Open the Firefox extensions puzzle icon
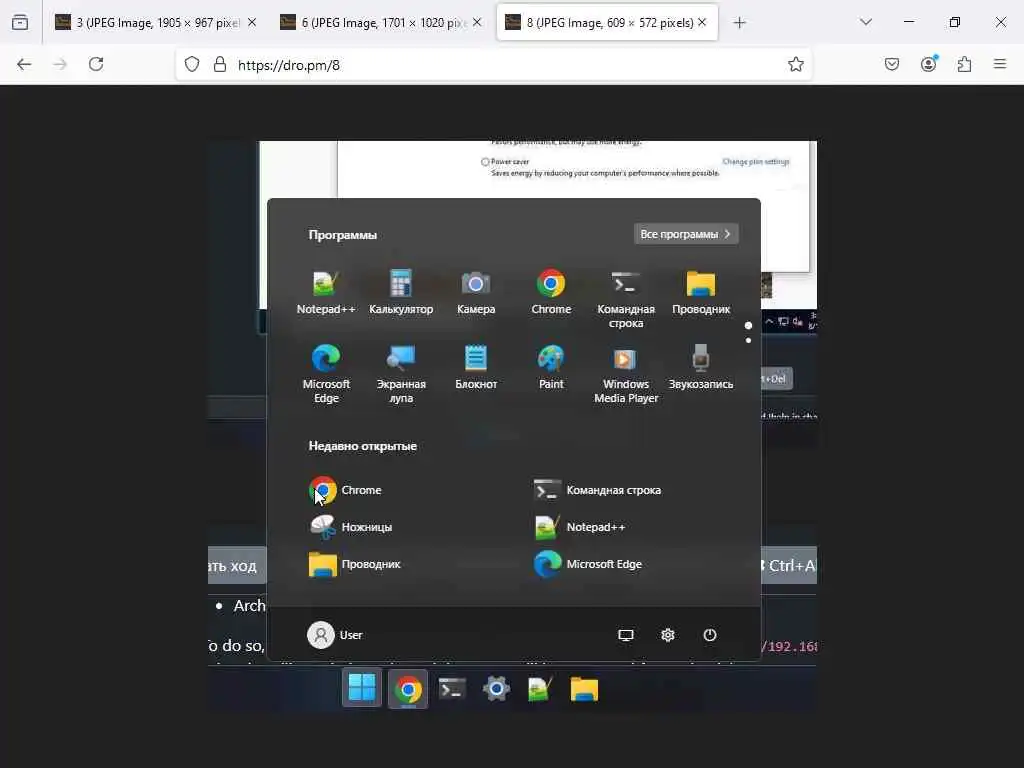 pos(964,64)
